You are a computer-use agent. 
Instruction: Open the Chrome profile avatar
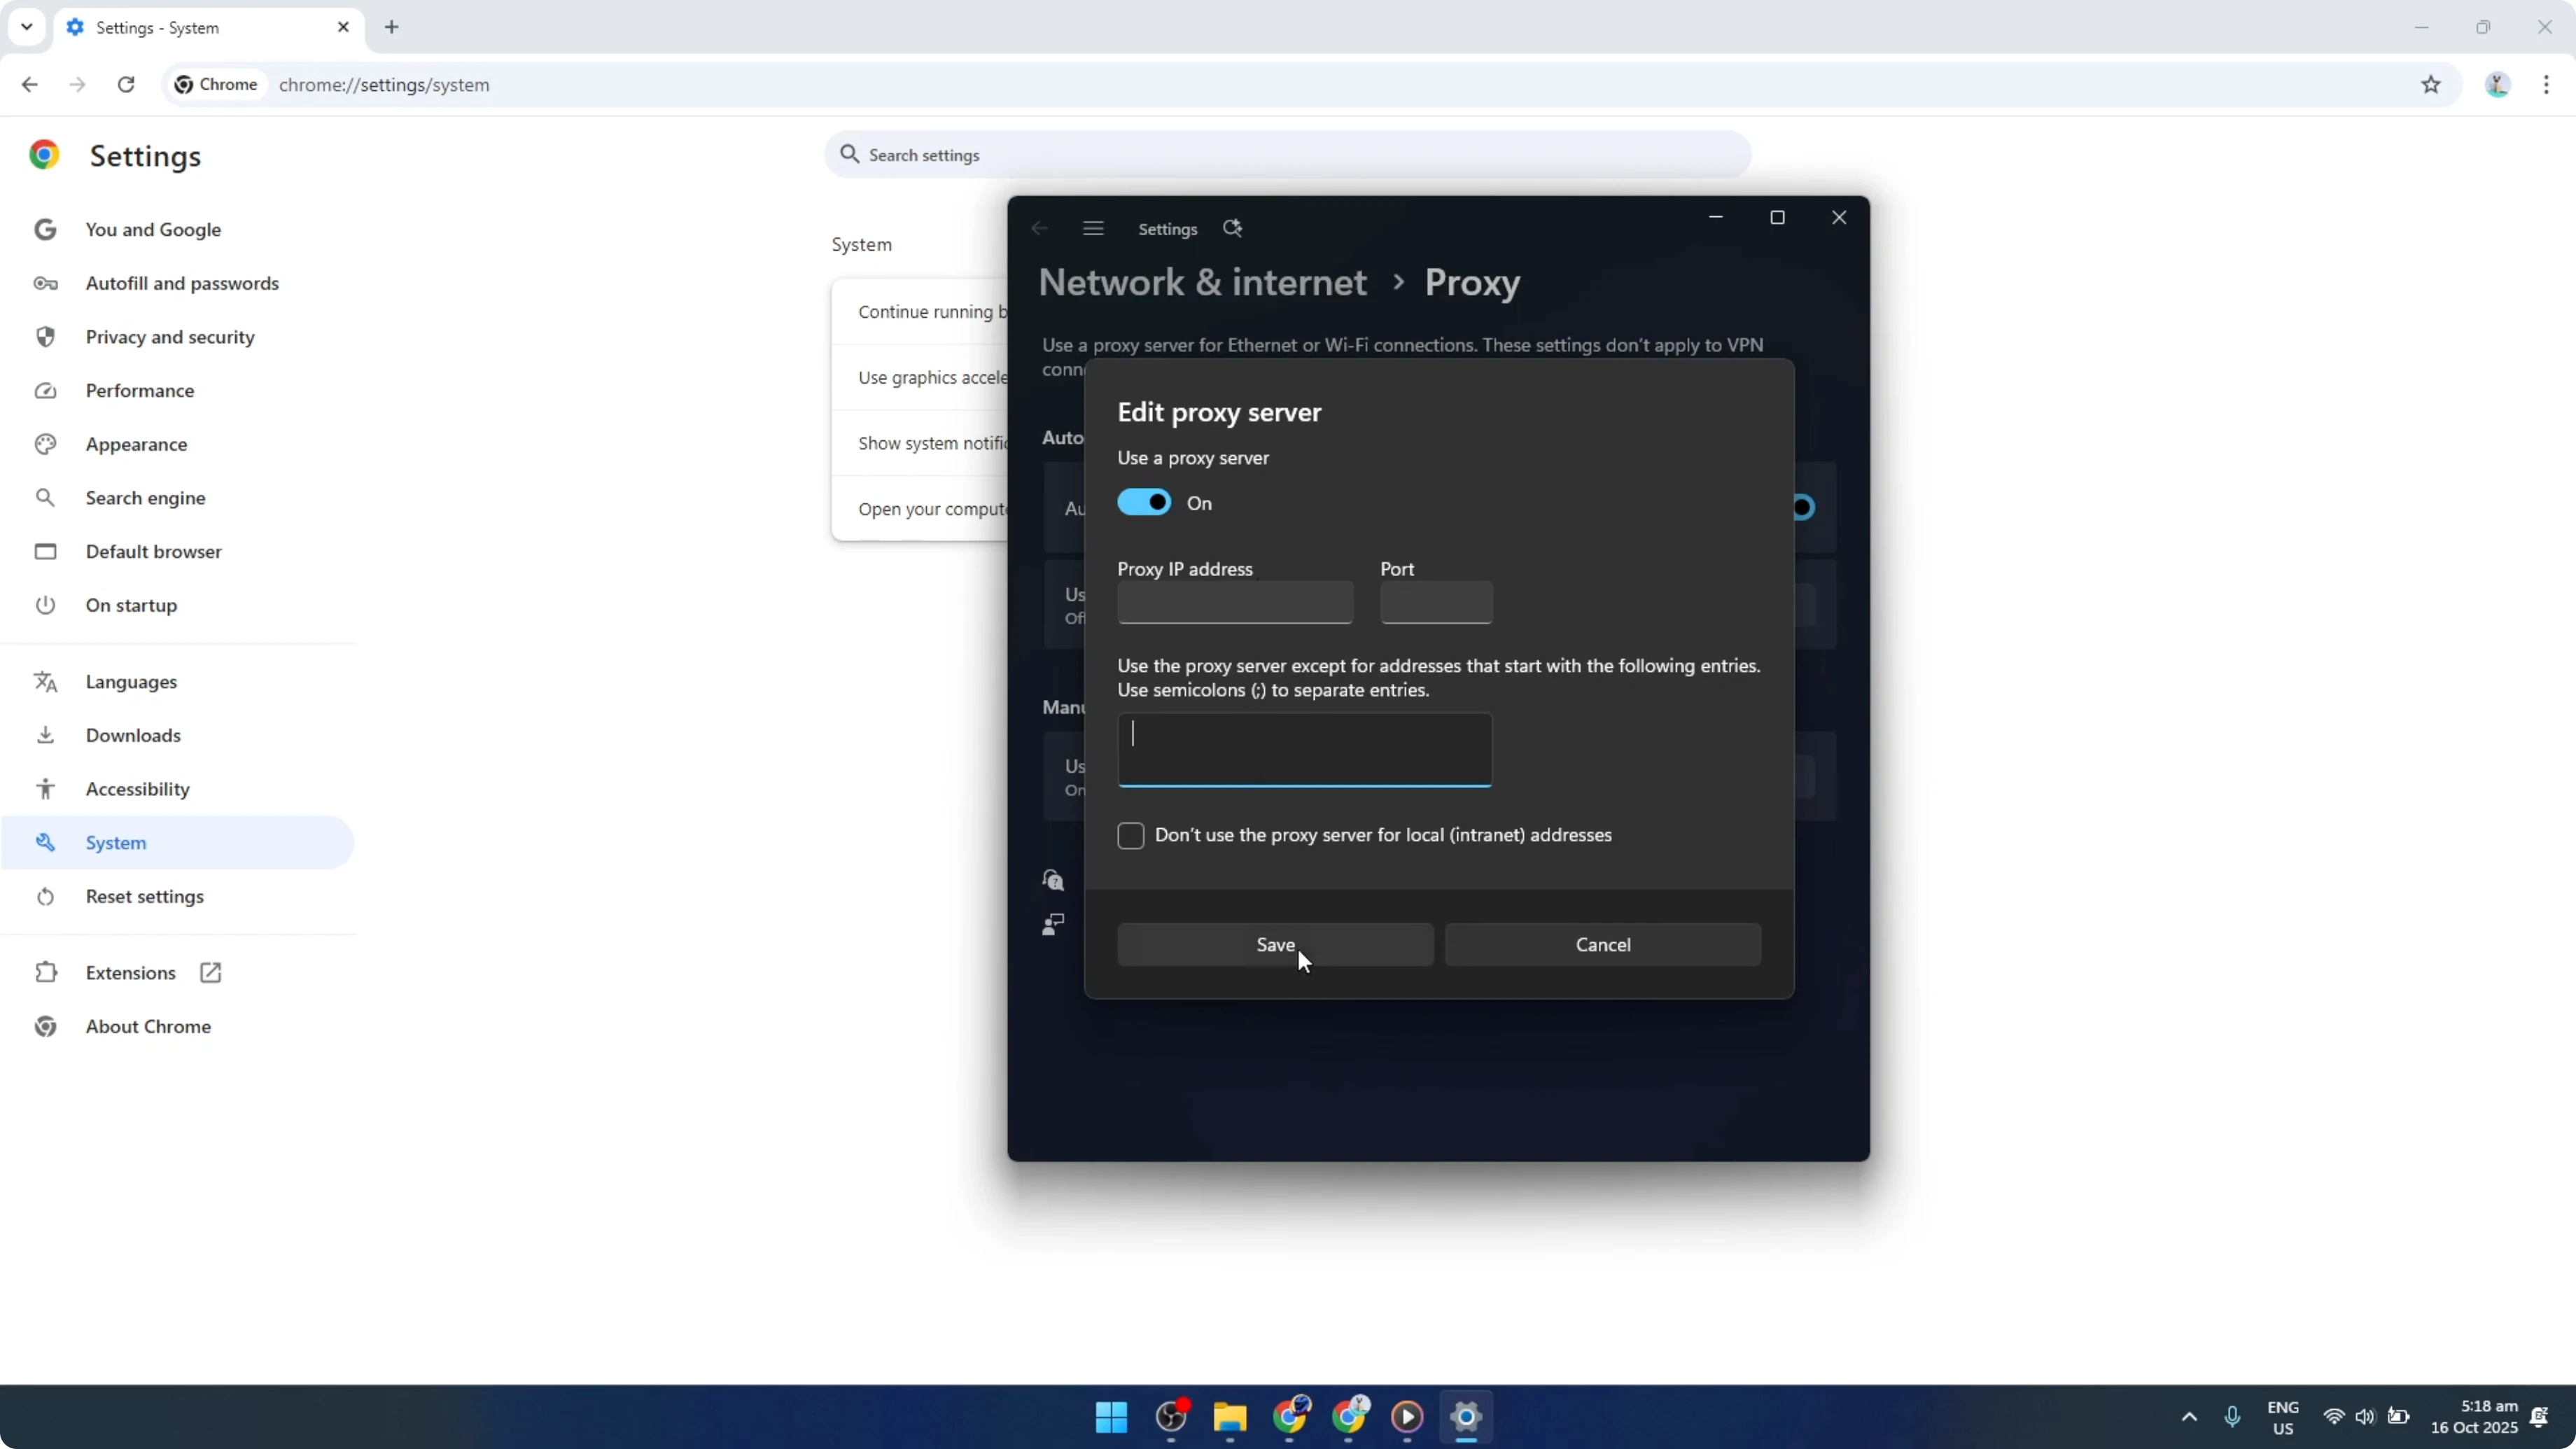(2497, 85)
